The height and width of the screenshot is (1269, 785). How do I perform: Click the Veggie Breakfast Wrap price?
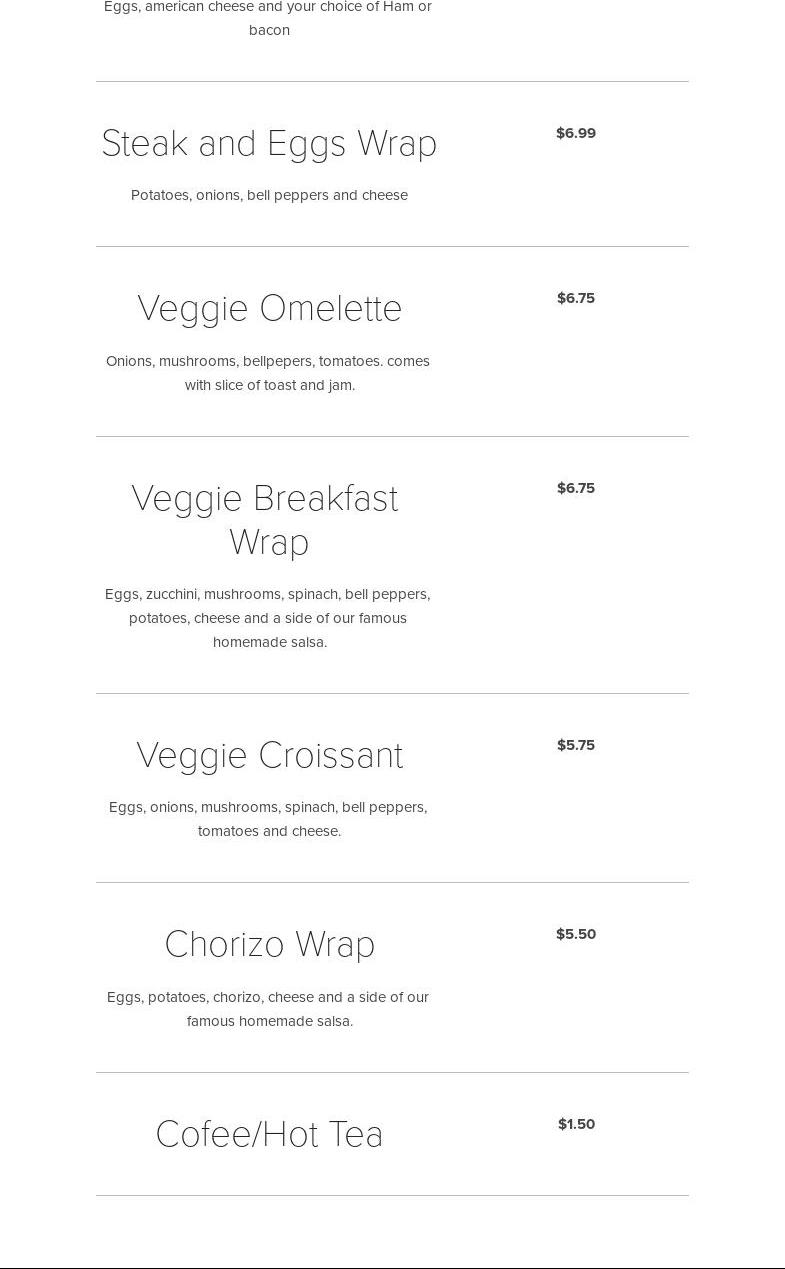click(576, 488)
